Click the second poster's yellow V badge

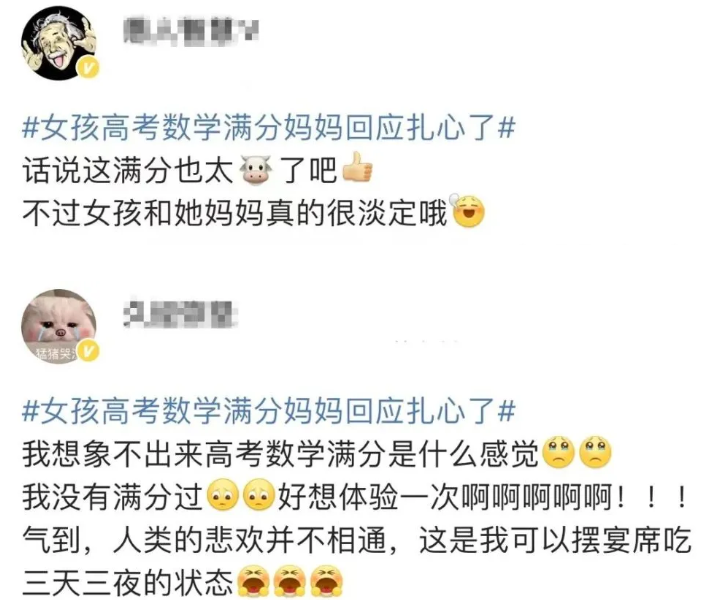88,351
